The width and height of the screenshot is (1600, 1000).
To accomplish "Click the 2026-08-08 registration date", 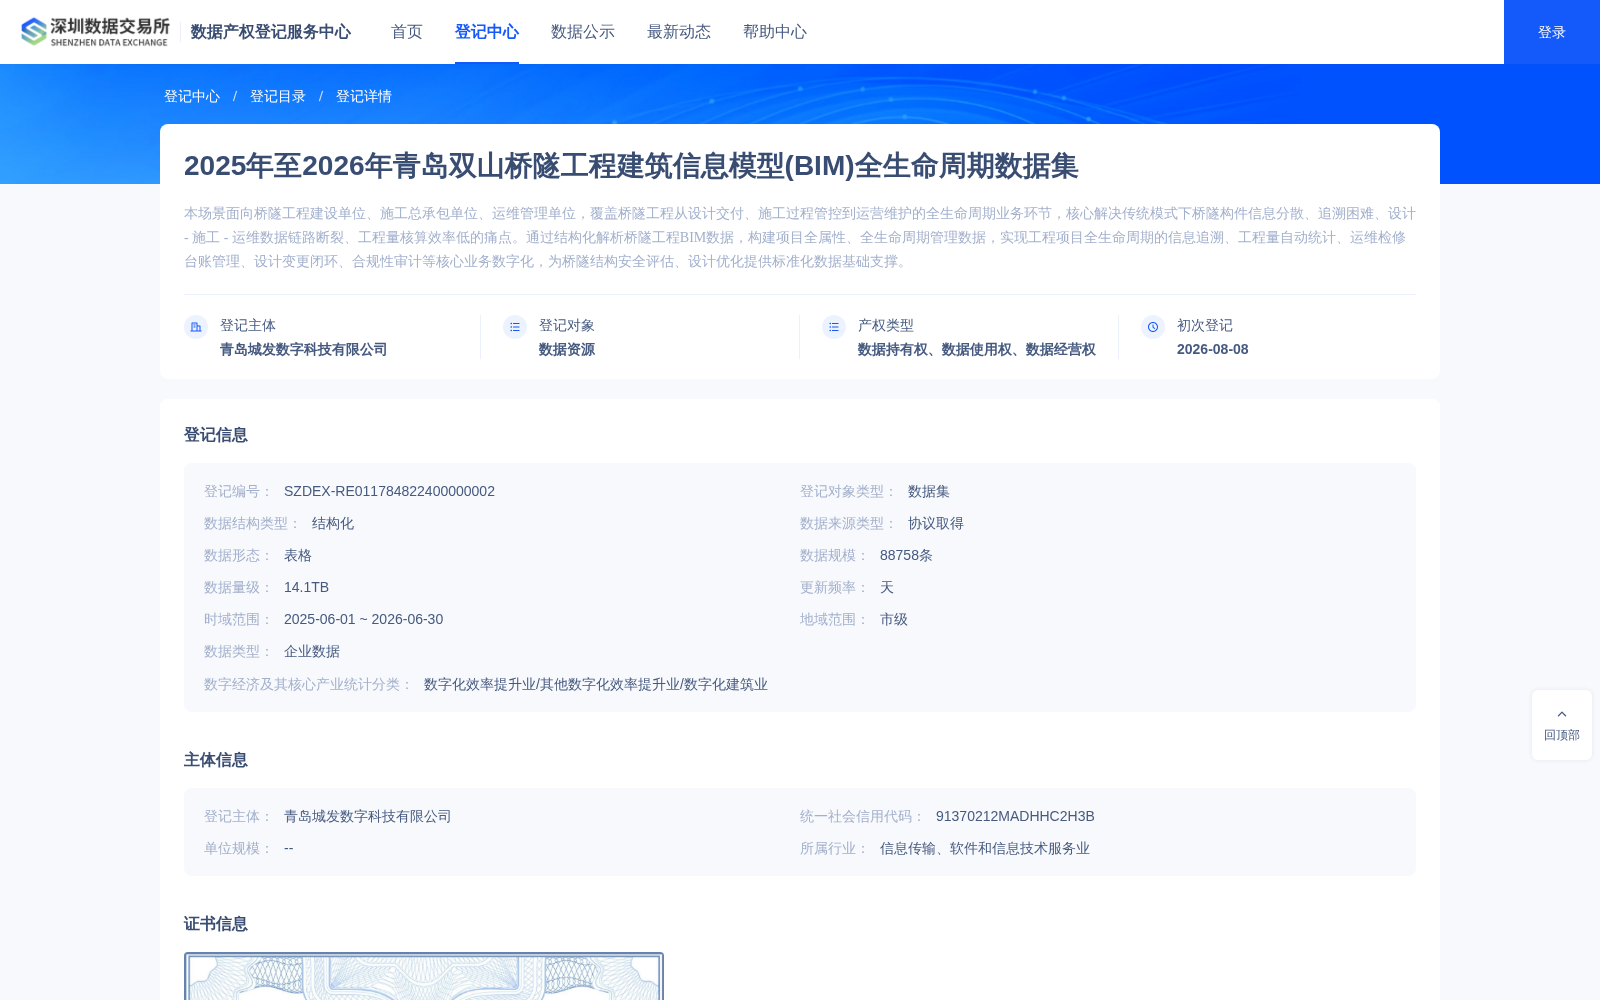I will [1212, 349].
